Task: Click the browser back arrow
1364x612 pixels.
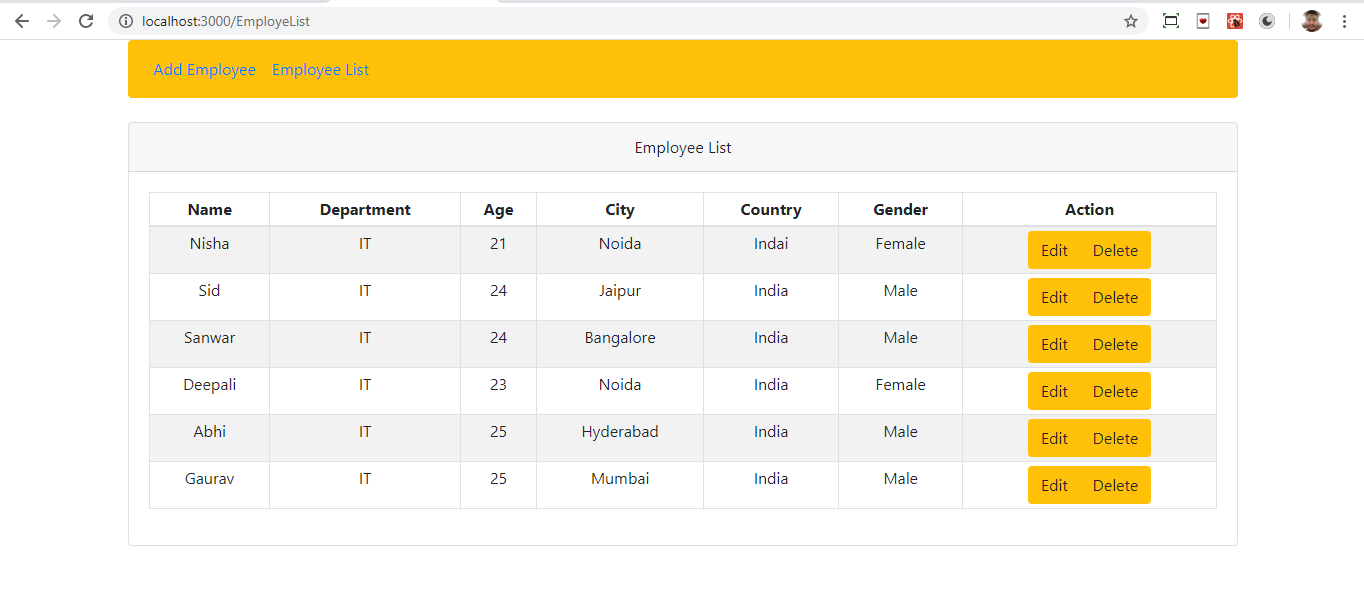Action: click(x=22, y=21)
